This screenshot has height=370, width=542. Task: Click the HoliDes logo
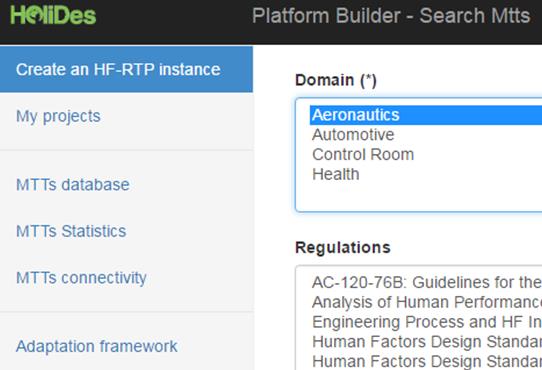pyautogui.click(x=53, y=16)
